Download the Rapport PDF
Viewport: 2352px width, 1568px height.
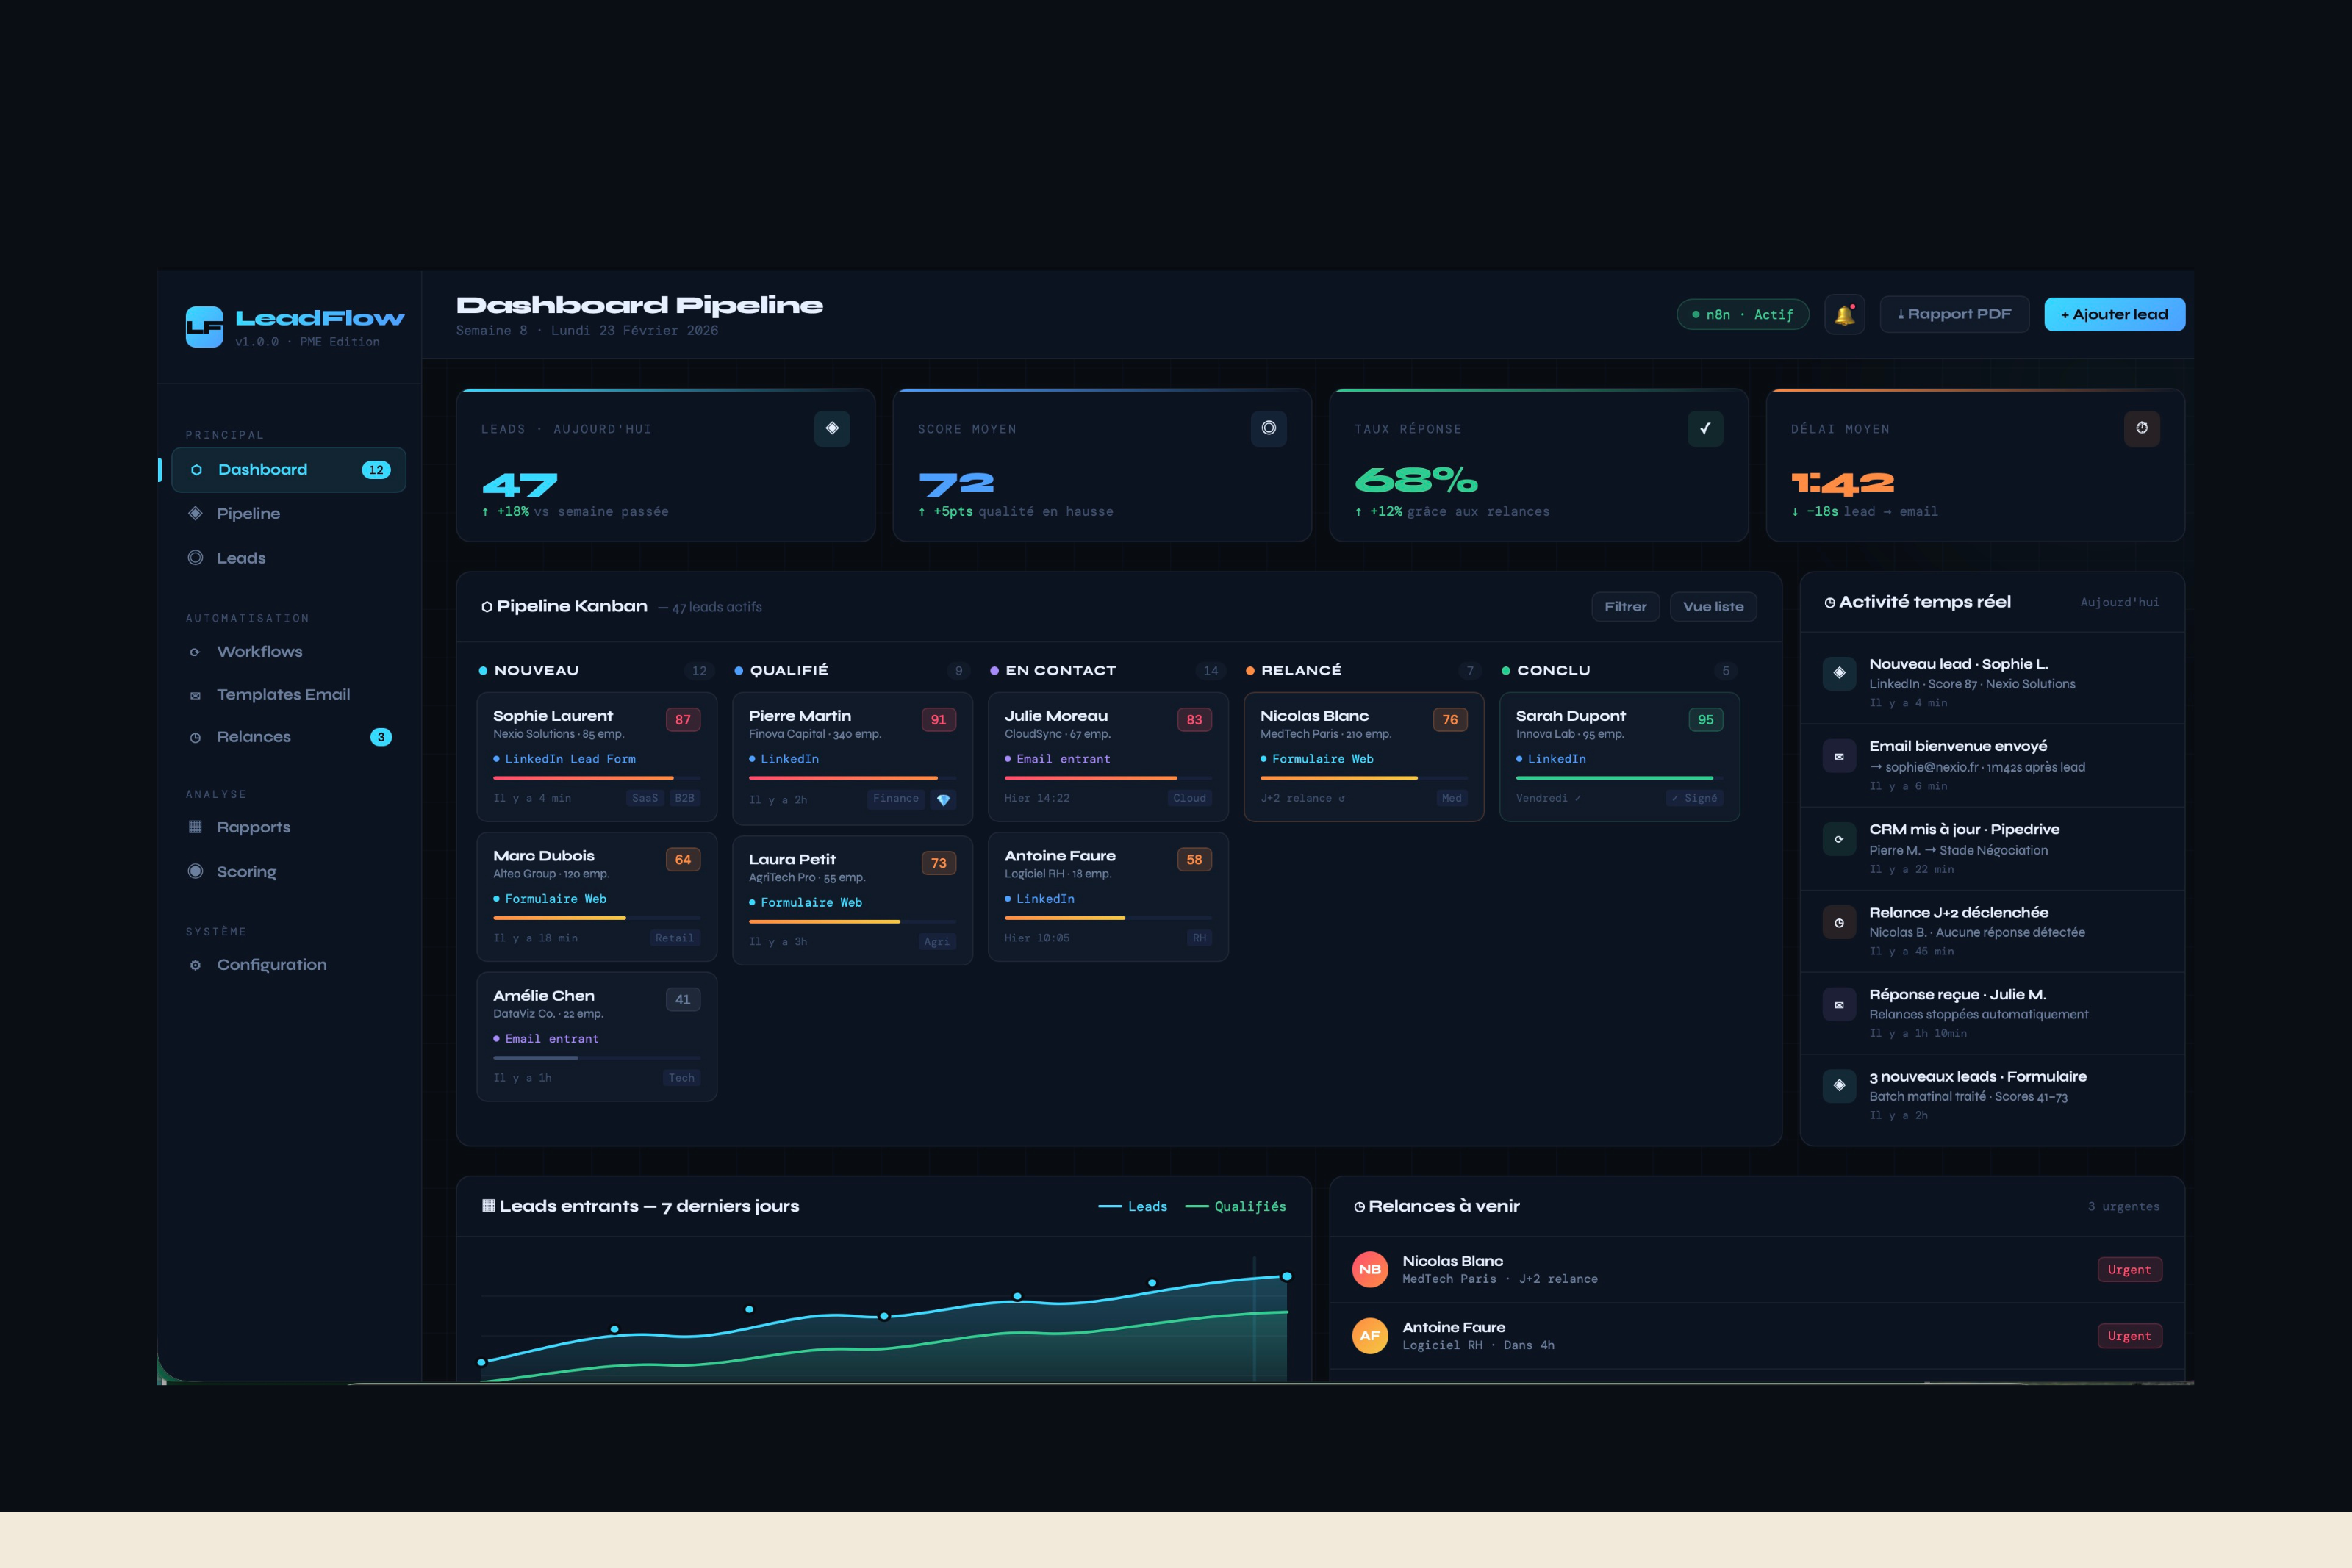click(x=1953, y=313)
